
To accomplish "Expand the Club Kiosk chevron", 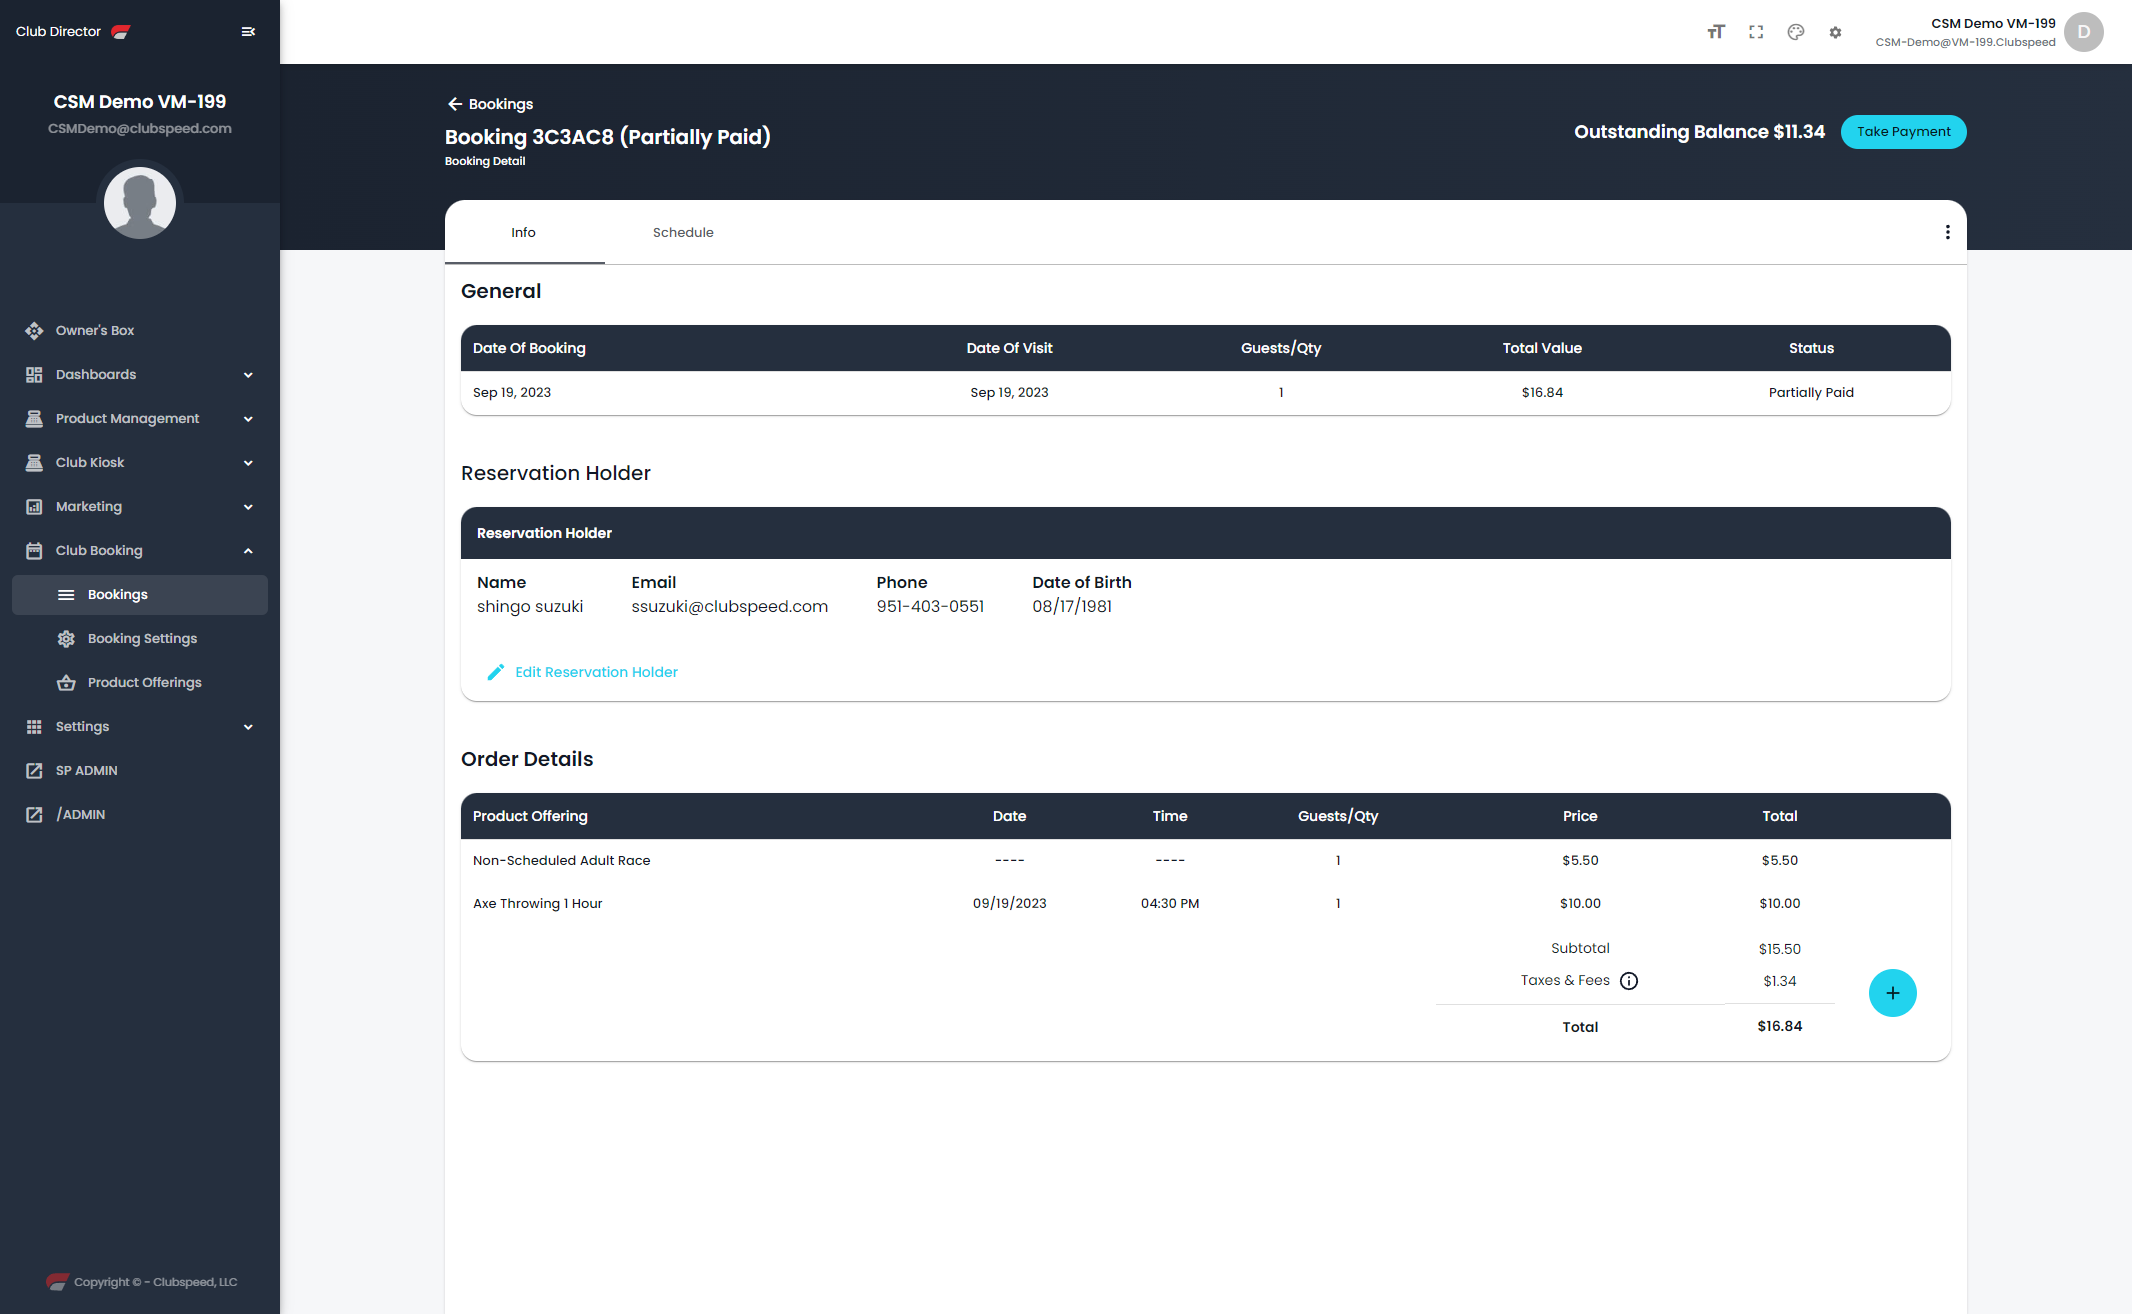I will (x=248, y=463).
